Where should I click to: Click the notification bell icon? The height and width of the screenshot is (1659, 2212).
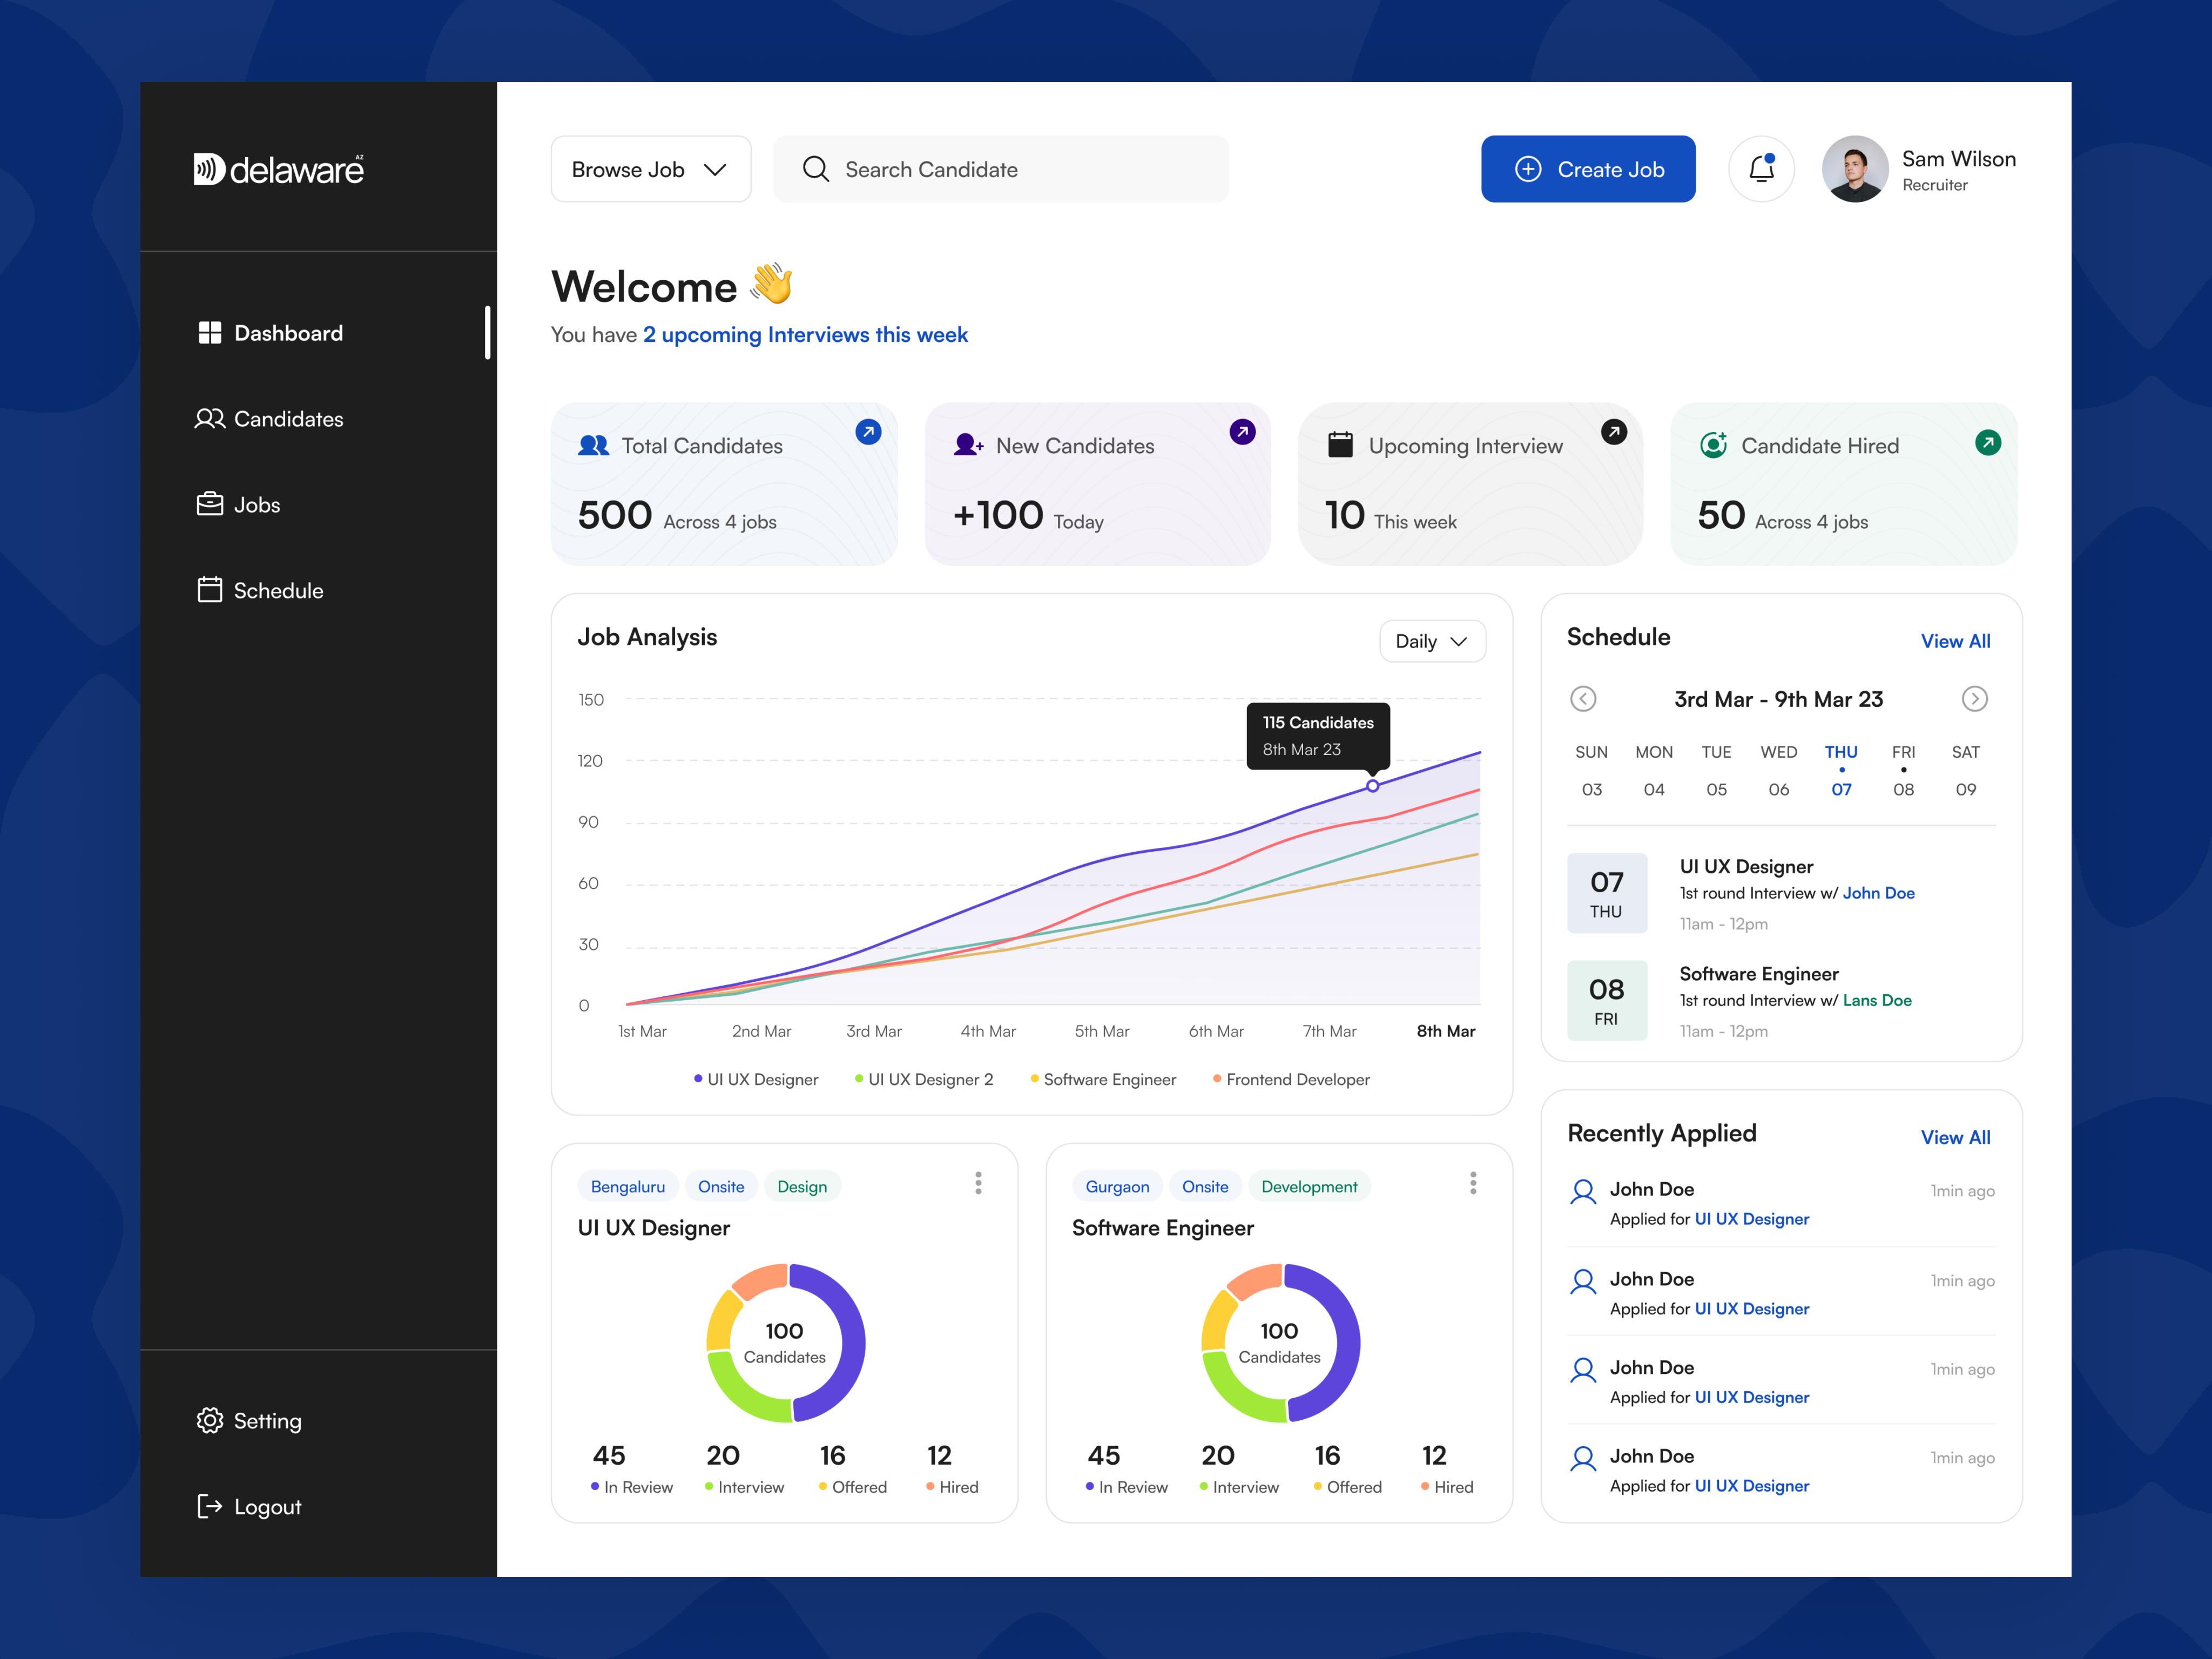[1761, 169]
